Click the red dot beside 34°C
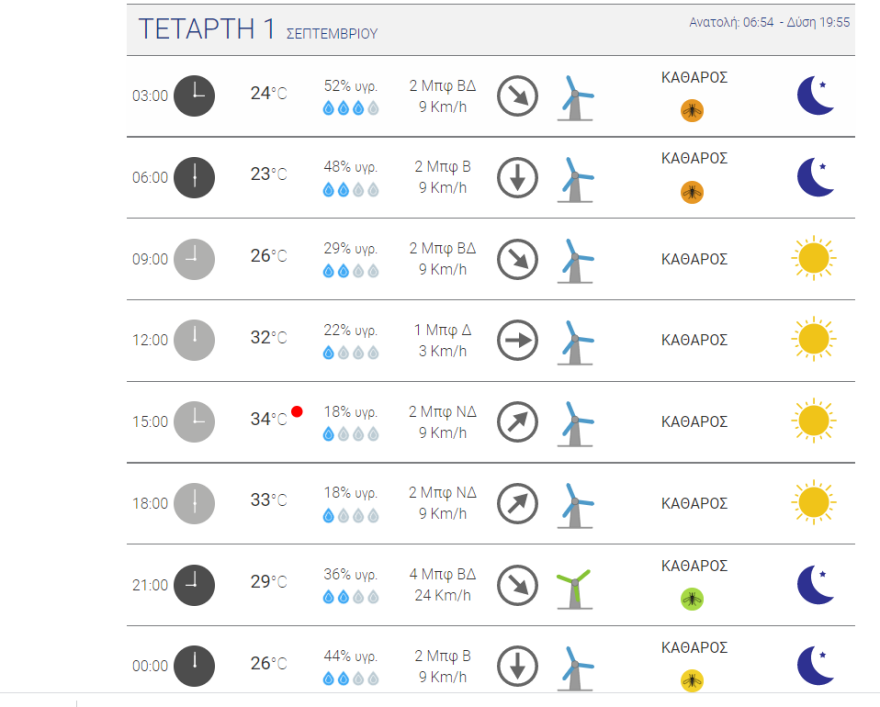Image resolution: width=880 pixels, height=707 pixels. [297, 411]
